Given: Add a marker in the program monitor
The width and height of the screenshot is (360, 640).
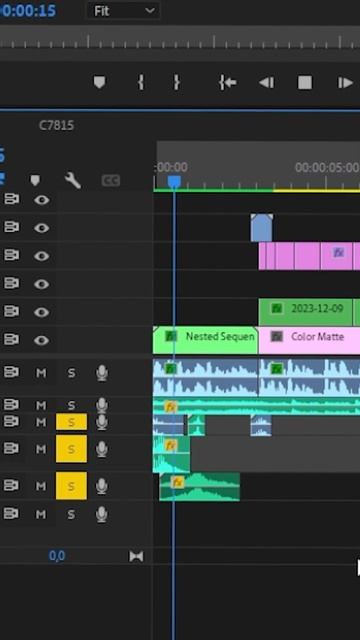Looking at the screenshot, I should tap(99, 82).
